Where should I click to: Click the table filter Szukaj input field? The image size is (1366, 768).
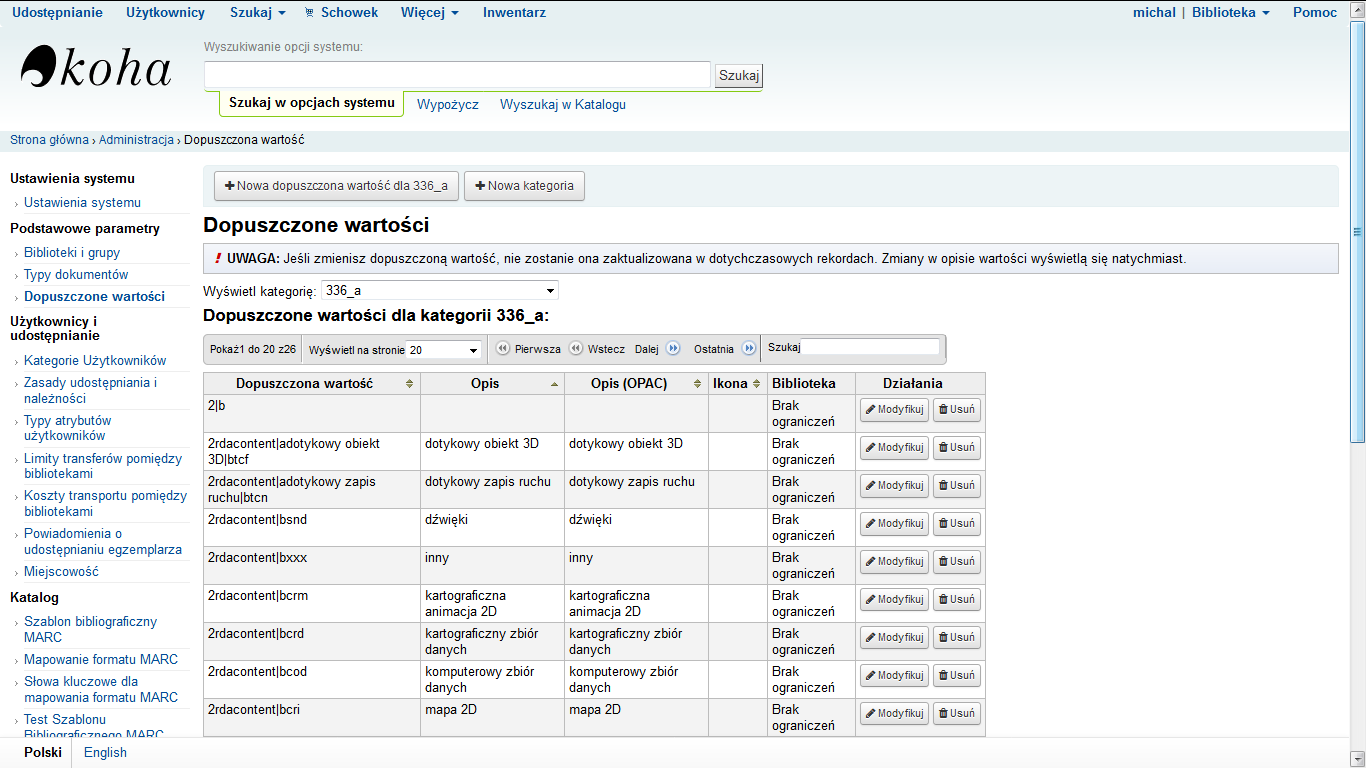point(870,348)
